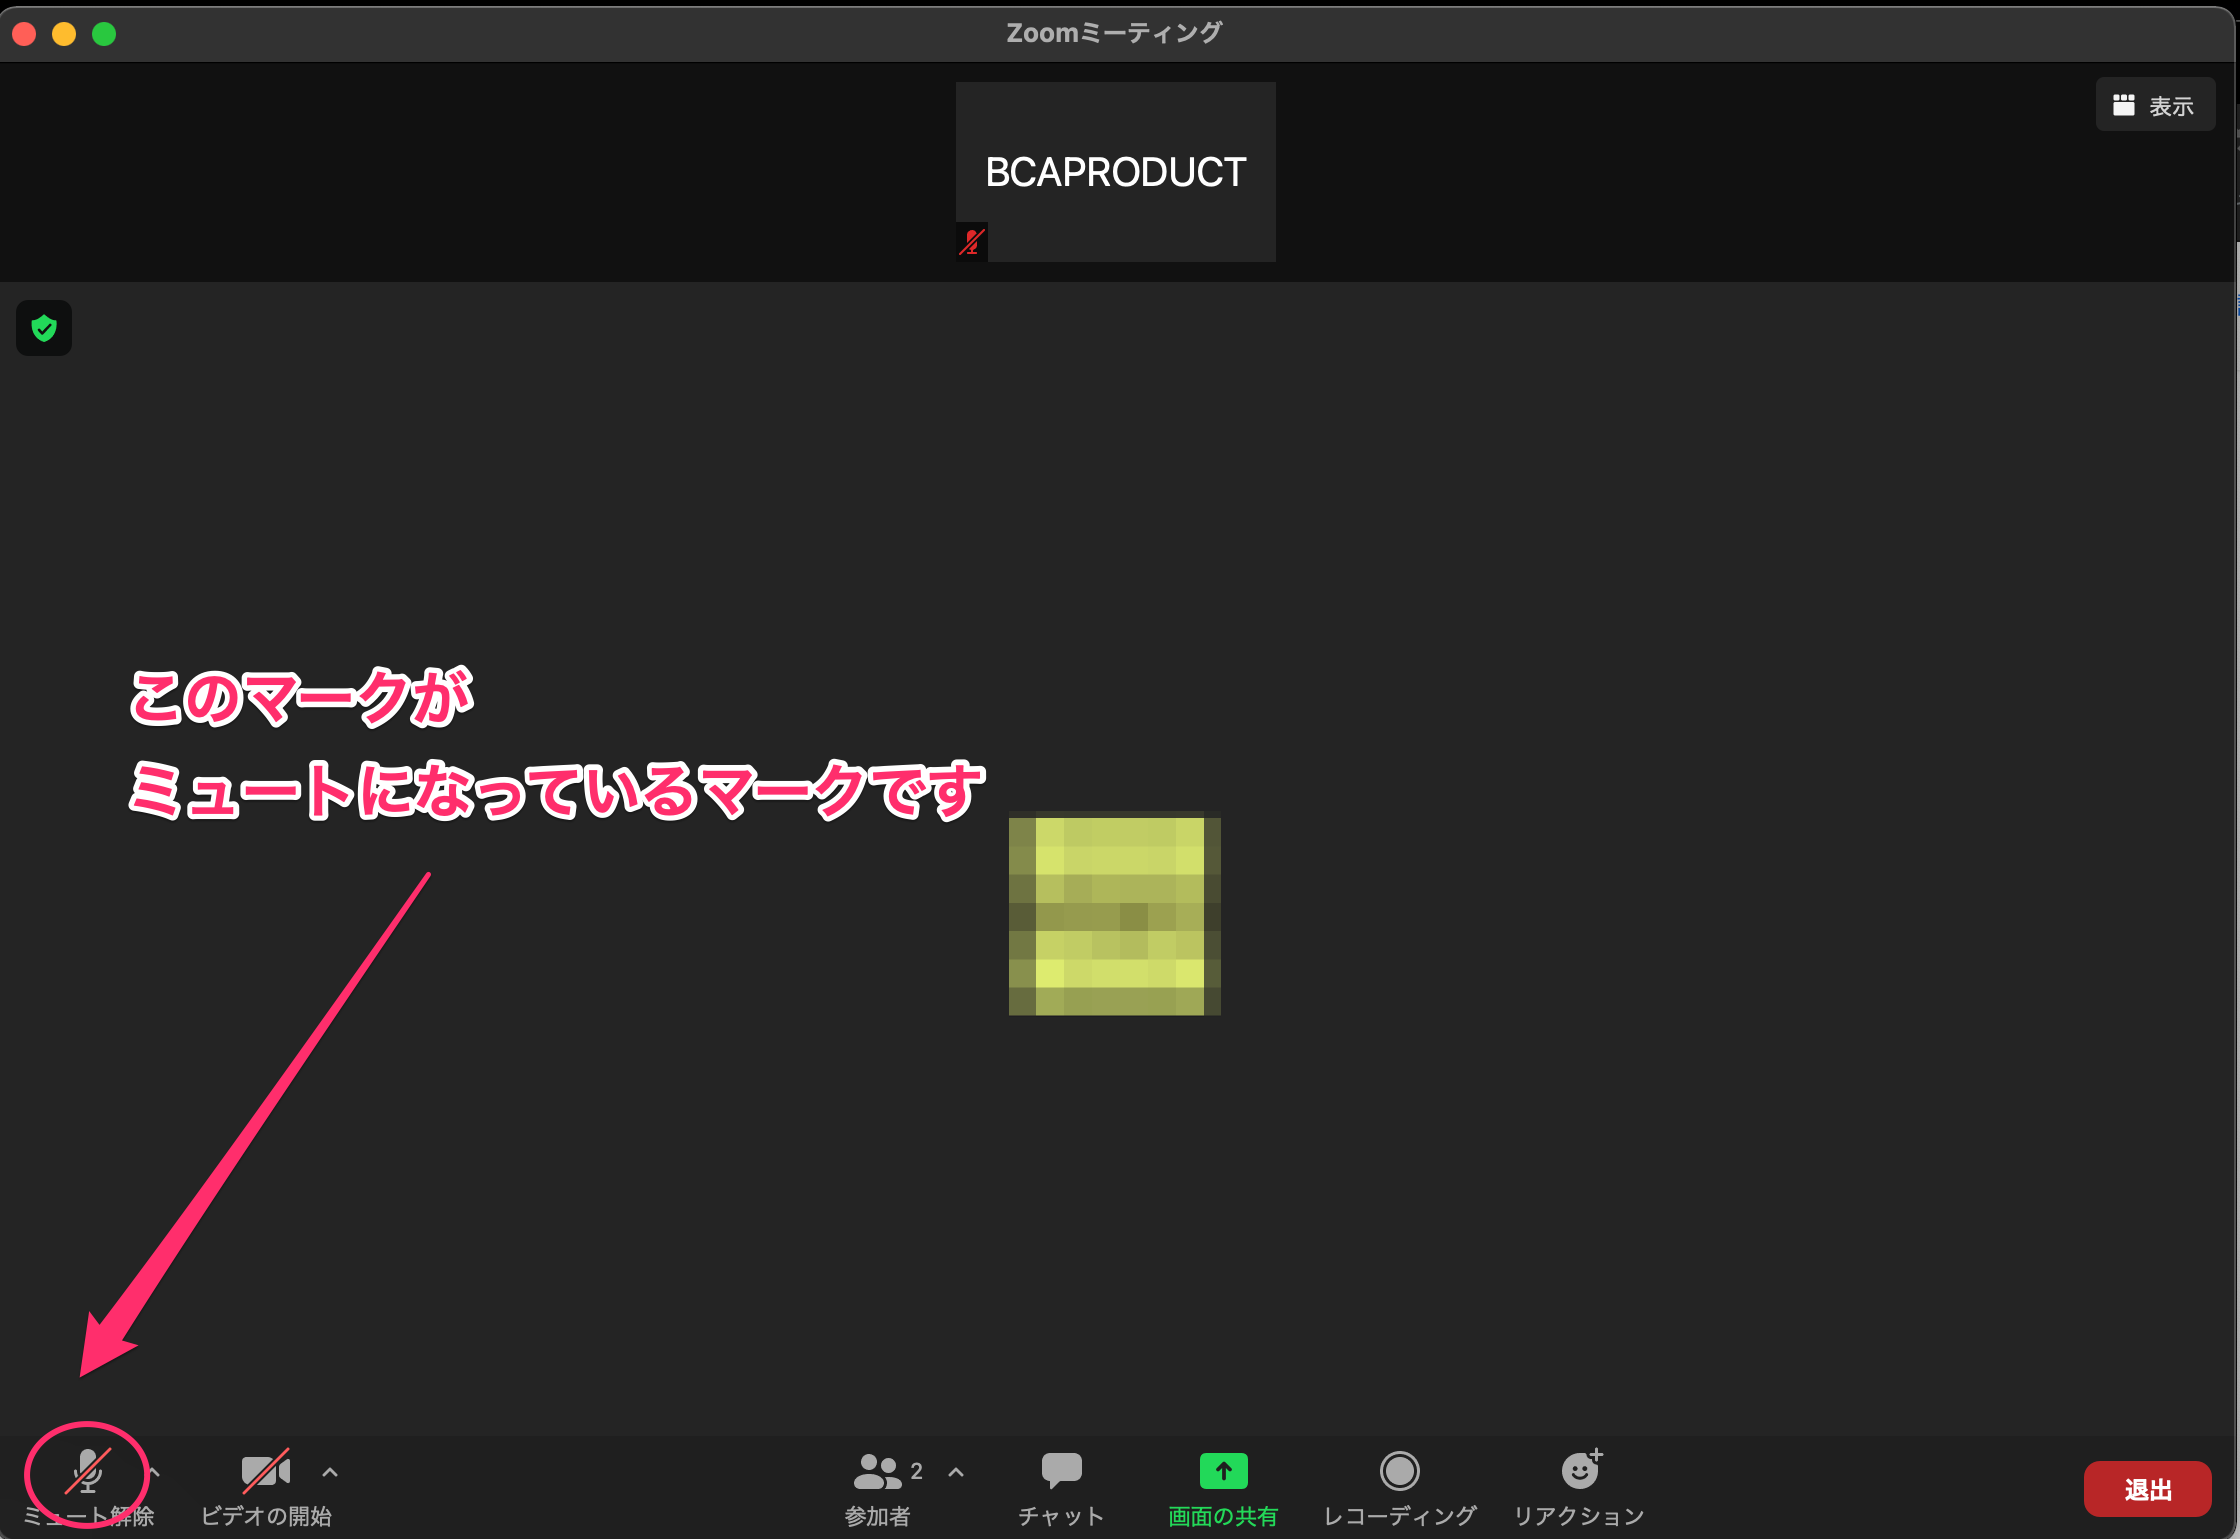Click the red leave meeting button
This screenshot has height=1539, width=2240.
click(2147, 1489)
